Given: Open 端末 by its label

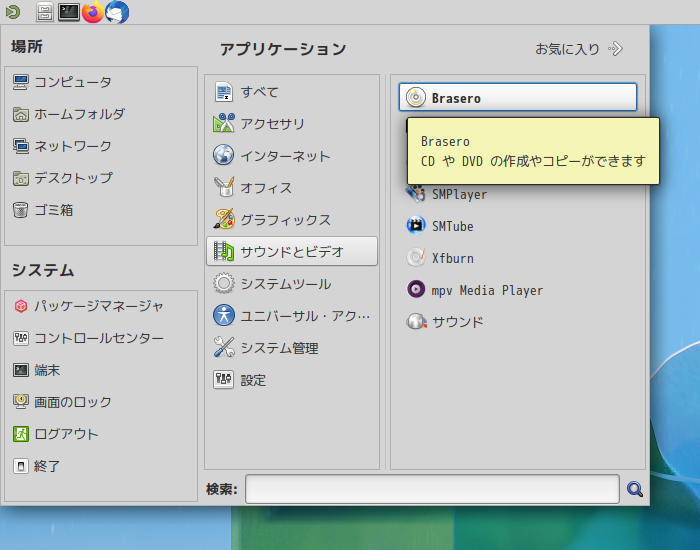Looking at the screenshot, I should (47, 370).
